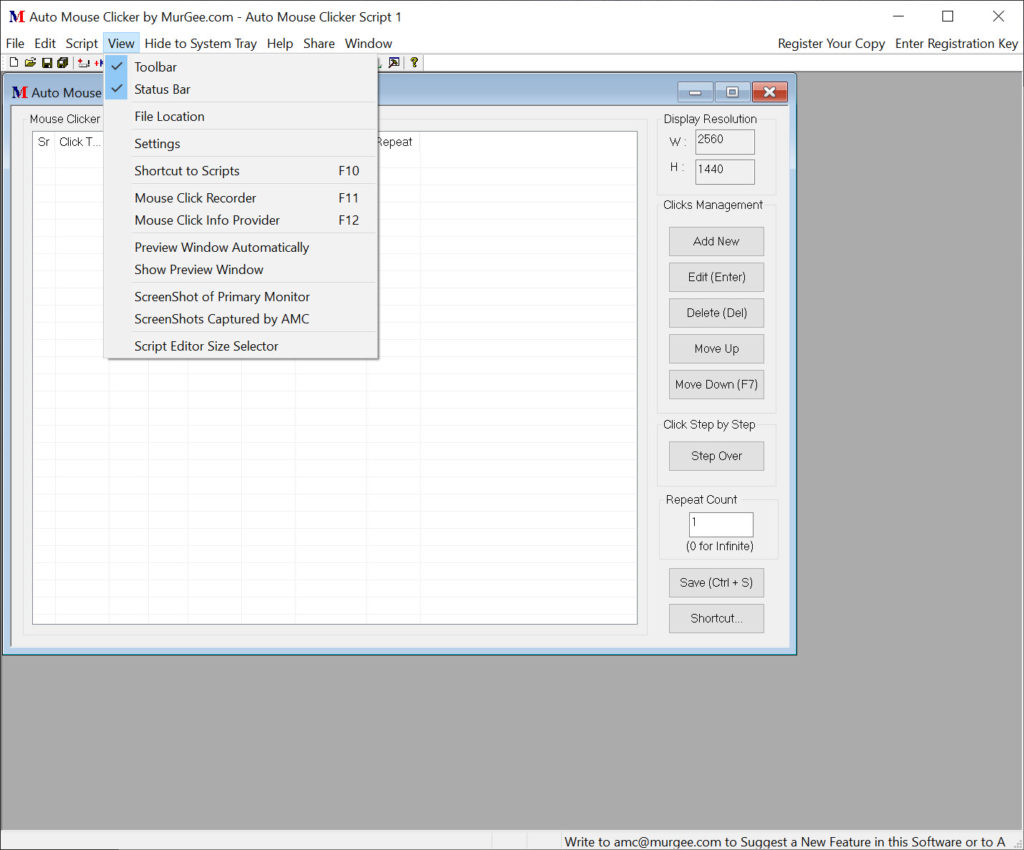
Task: Click the display height H field showing 1440
Action: pyautogui.click(x=725, y=172)
